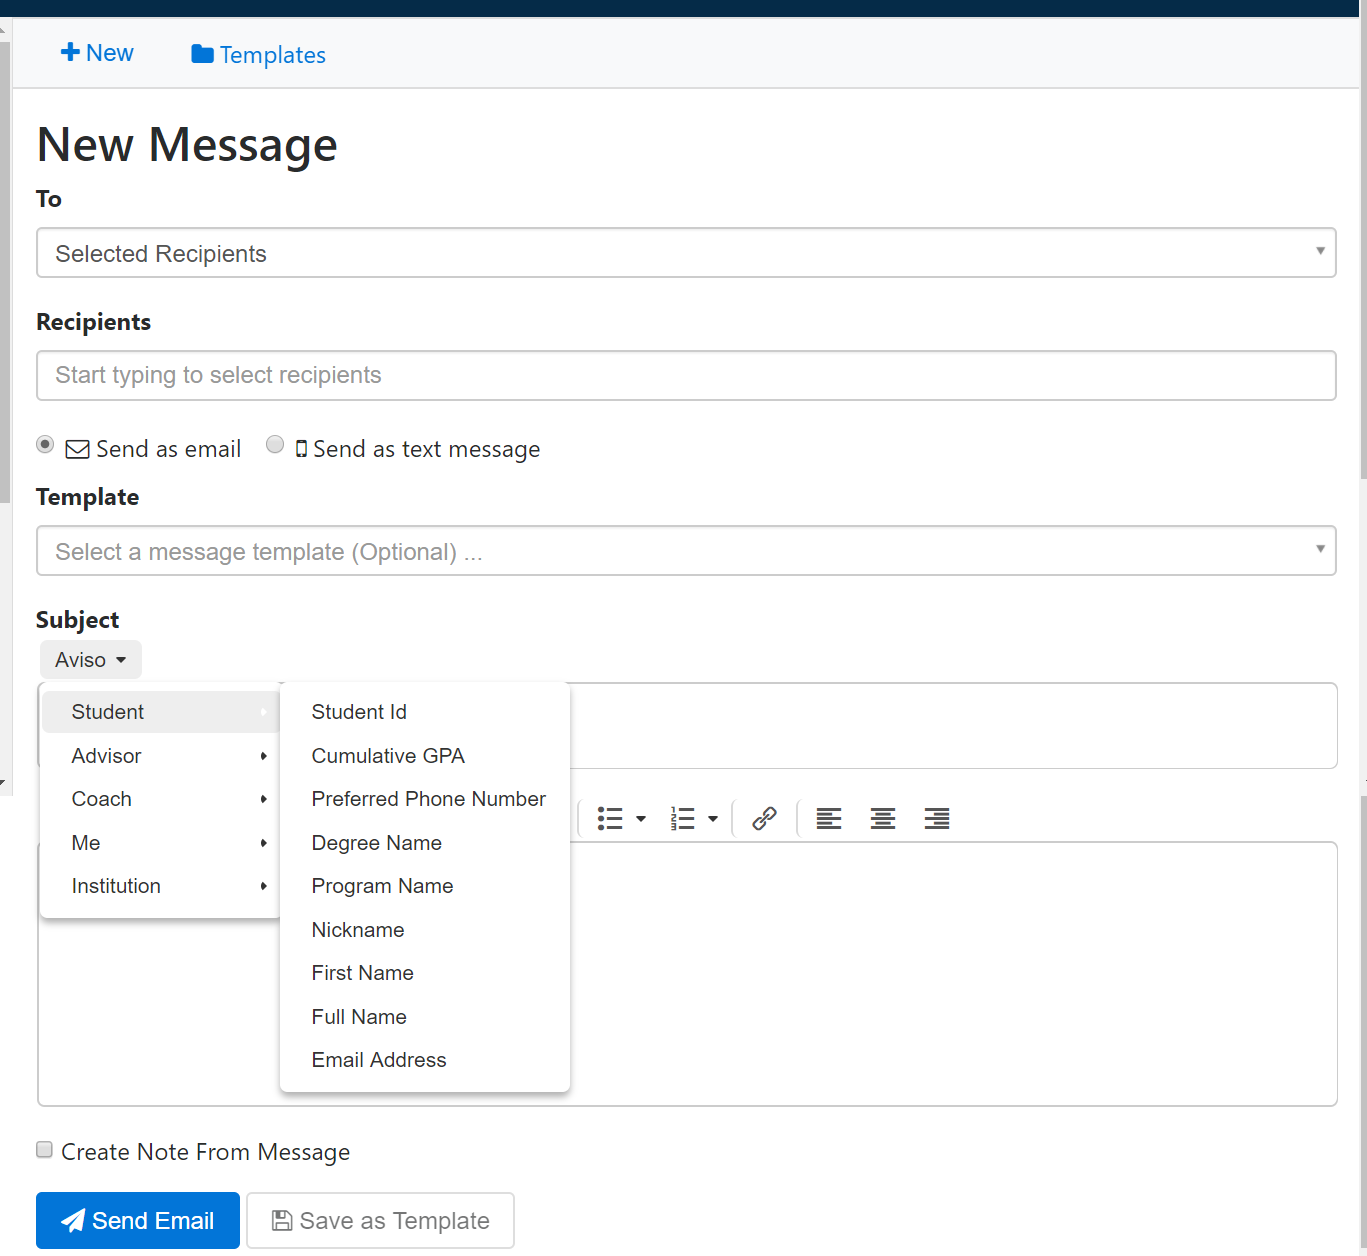The image size is (1367, 1256).
Task: Insert Email Address merge field
Action: click(x=425, y=1060)
